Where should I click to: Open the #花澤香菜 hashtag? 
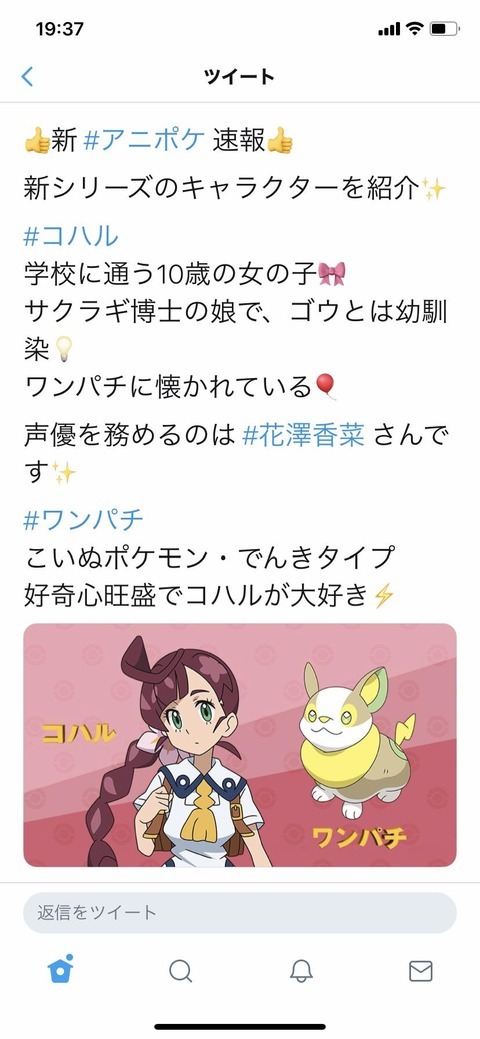(304, 435)
